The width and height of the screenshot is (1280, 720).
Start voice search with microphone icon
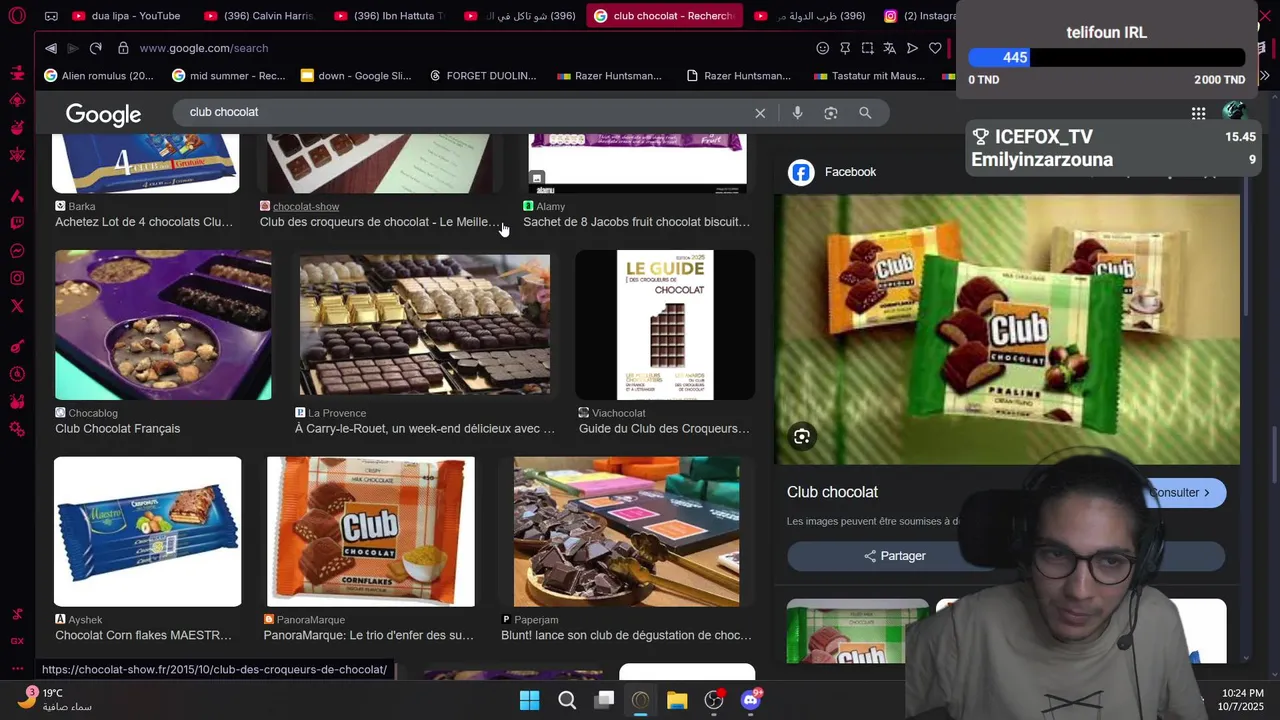click(797, 113)
